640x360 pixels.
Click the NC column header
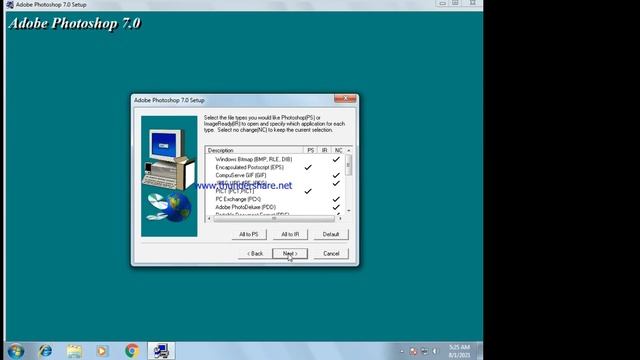point(338,150)
